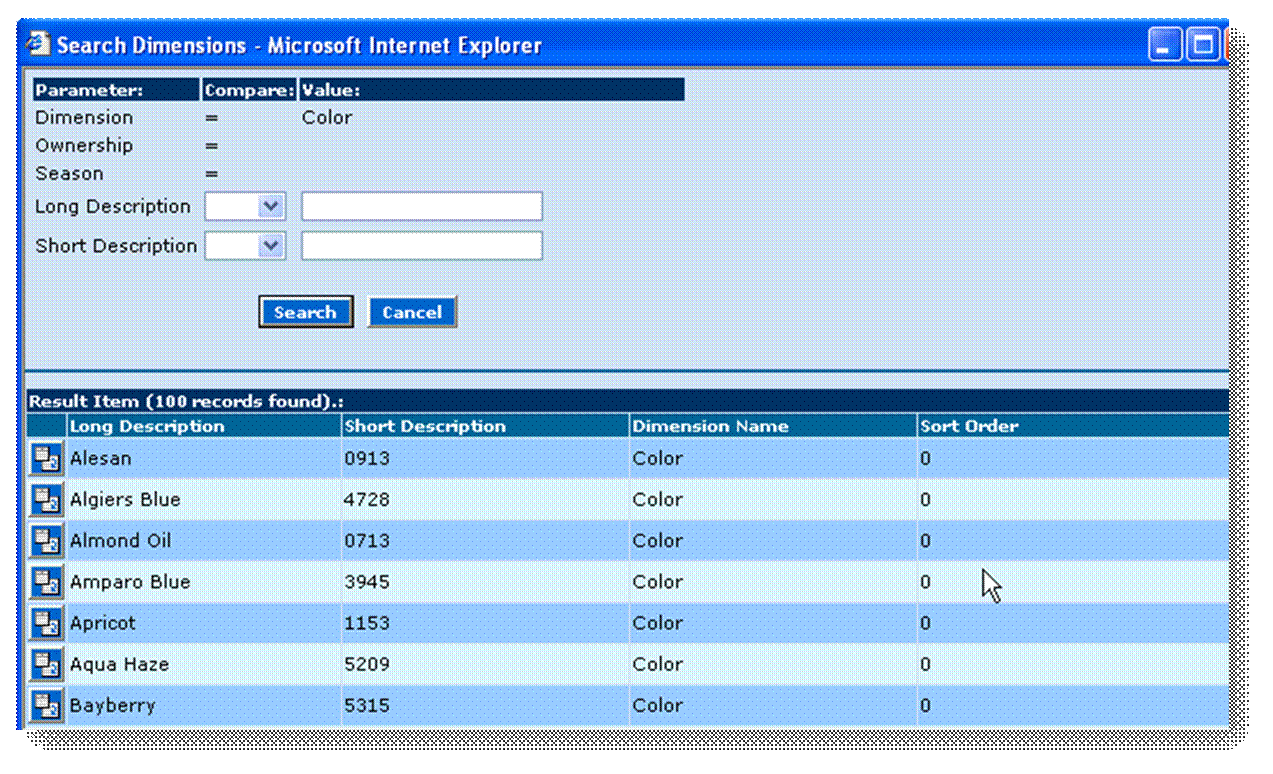Click short description code 0913
This screenshot has width=1273, height=774.
pos(366,459)
